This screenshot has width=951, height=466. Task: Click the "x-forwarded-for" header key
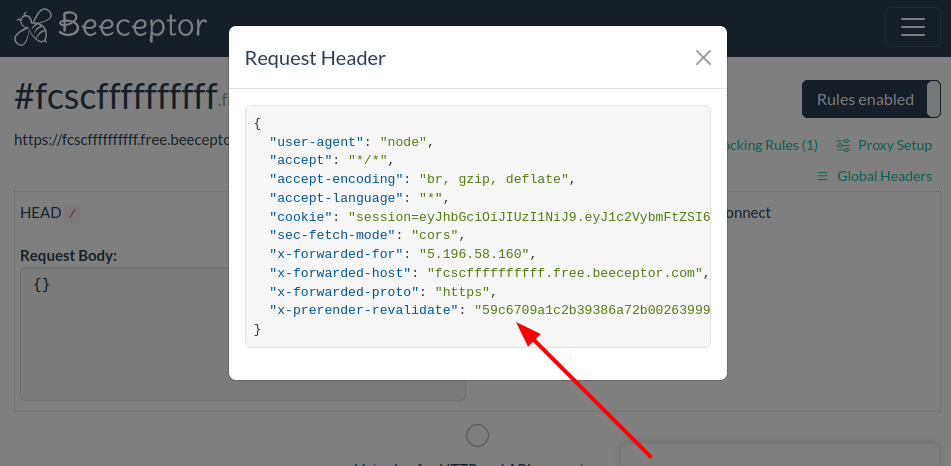(337, 254)
